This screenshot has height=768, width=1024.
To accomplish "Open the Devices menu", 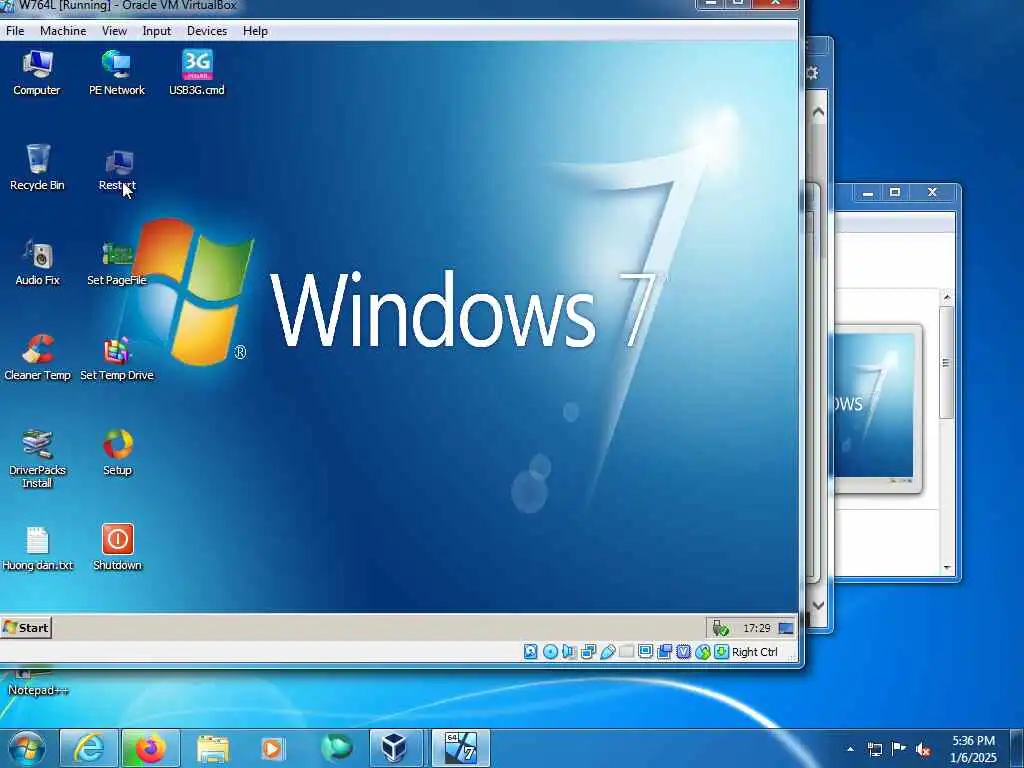I will pyautogui.click(x=207, y=31).
